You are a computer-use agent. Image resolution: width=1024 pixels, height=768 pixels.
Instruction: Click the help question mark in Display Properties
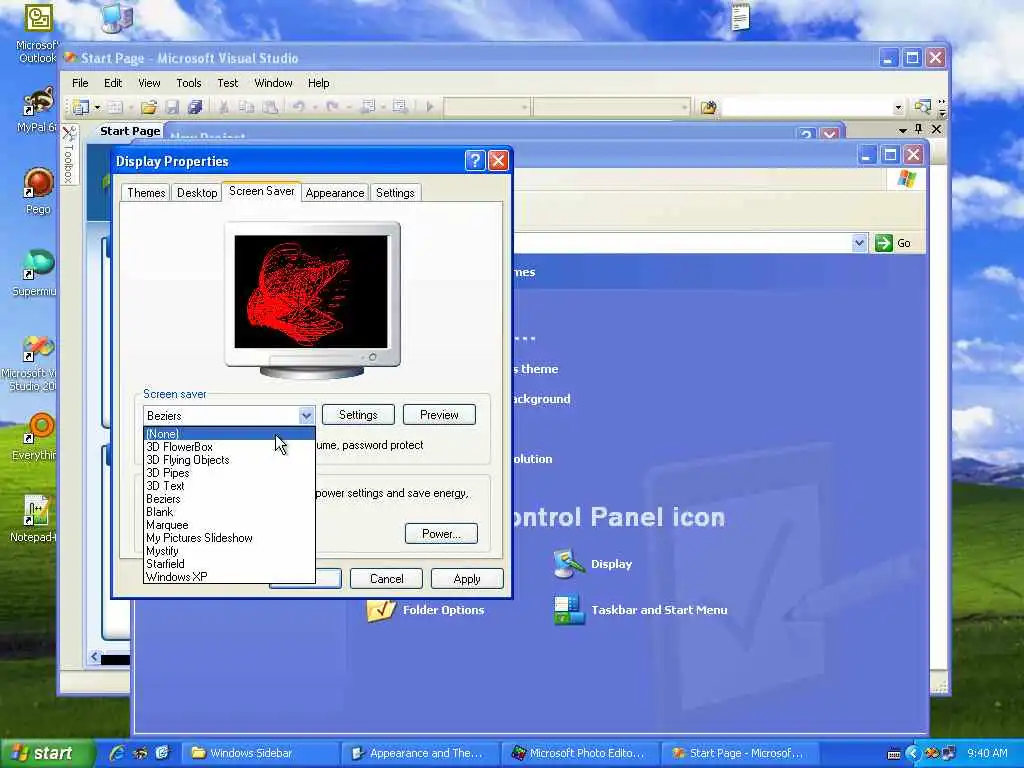coord(475,161)
